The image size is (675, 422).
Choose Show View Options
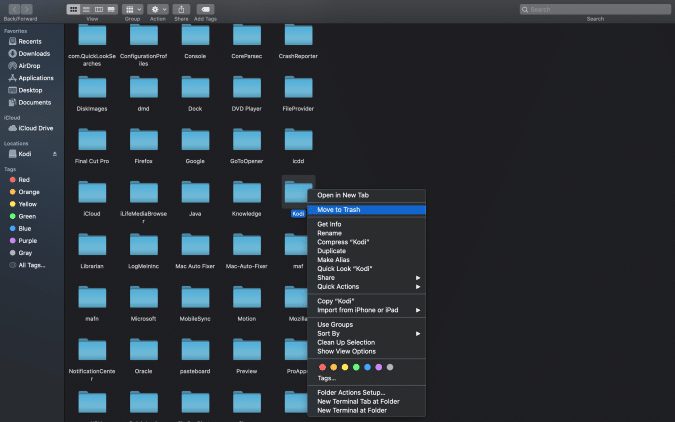coord(366,351)
